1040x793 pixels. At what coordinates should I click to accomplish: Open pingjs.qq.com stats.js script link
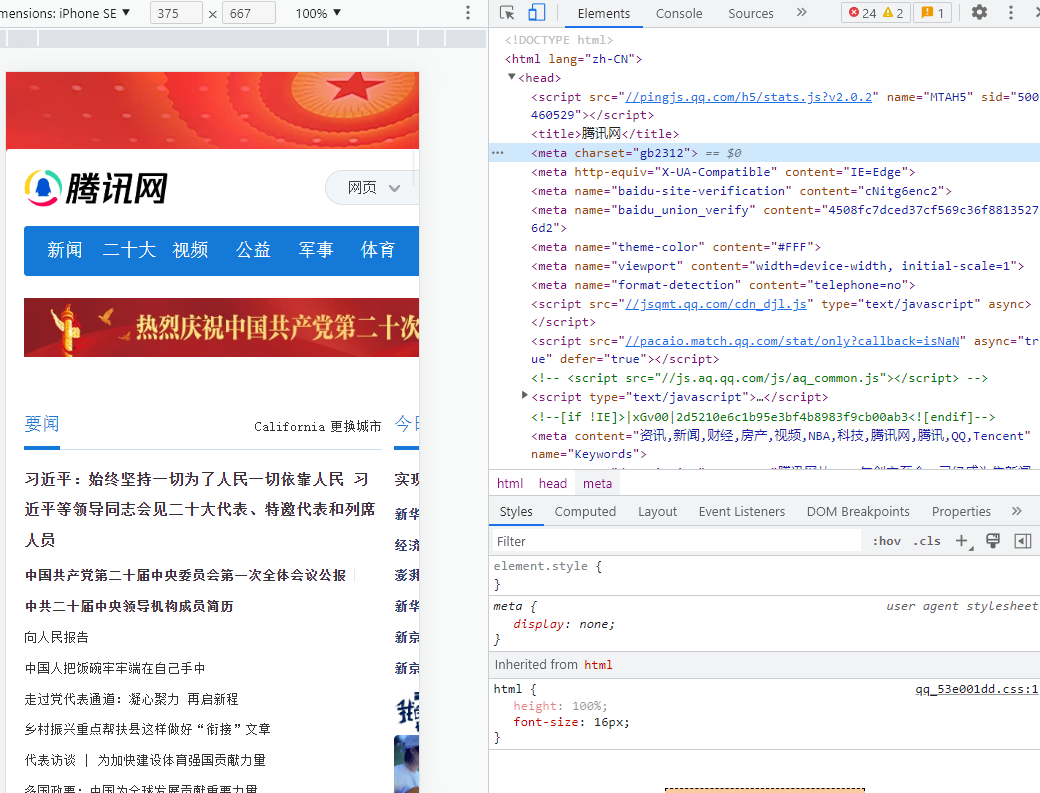coord(748,97)
